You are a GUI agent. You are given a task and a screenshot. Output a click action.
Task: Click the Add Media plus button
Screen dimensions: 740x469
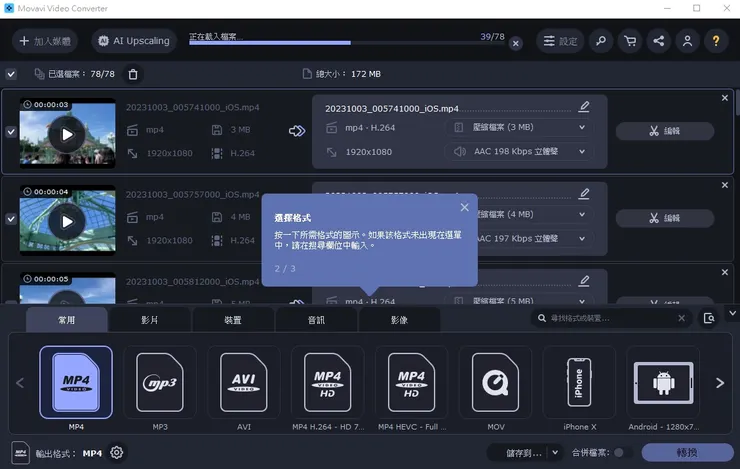45,41
